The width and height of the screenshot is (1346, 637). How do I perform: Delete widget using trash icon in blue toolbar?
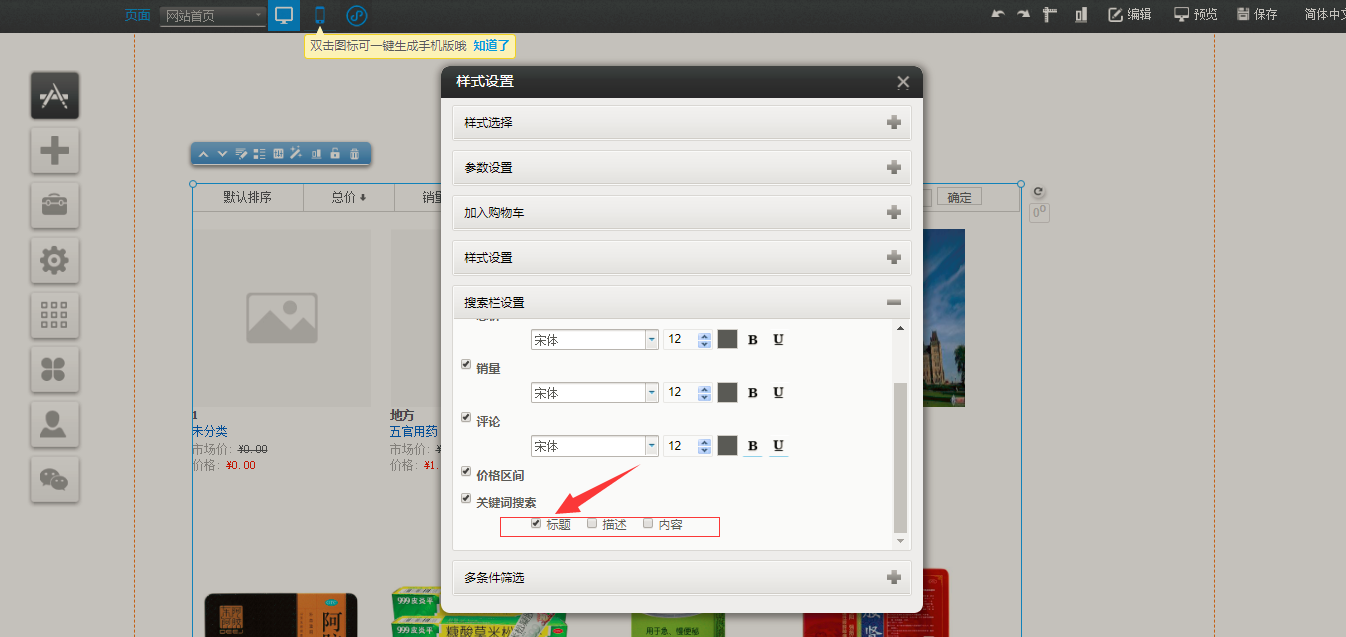[354, 154]
